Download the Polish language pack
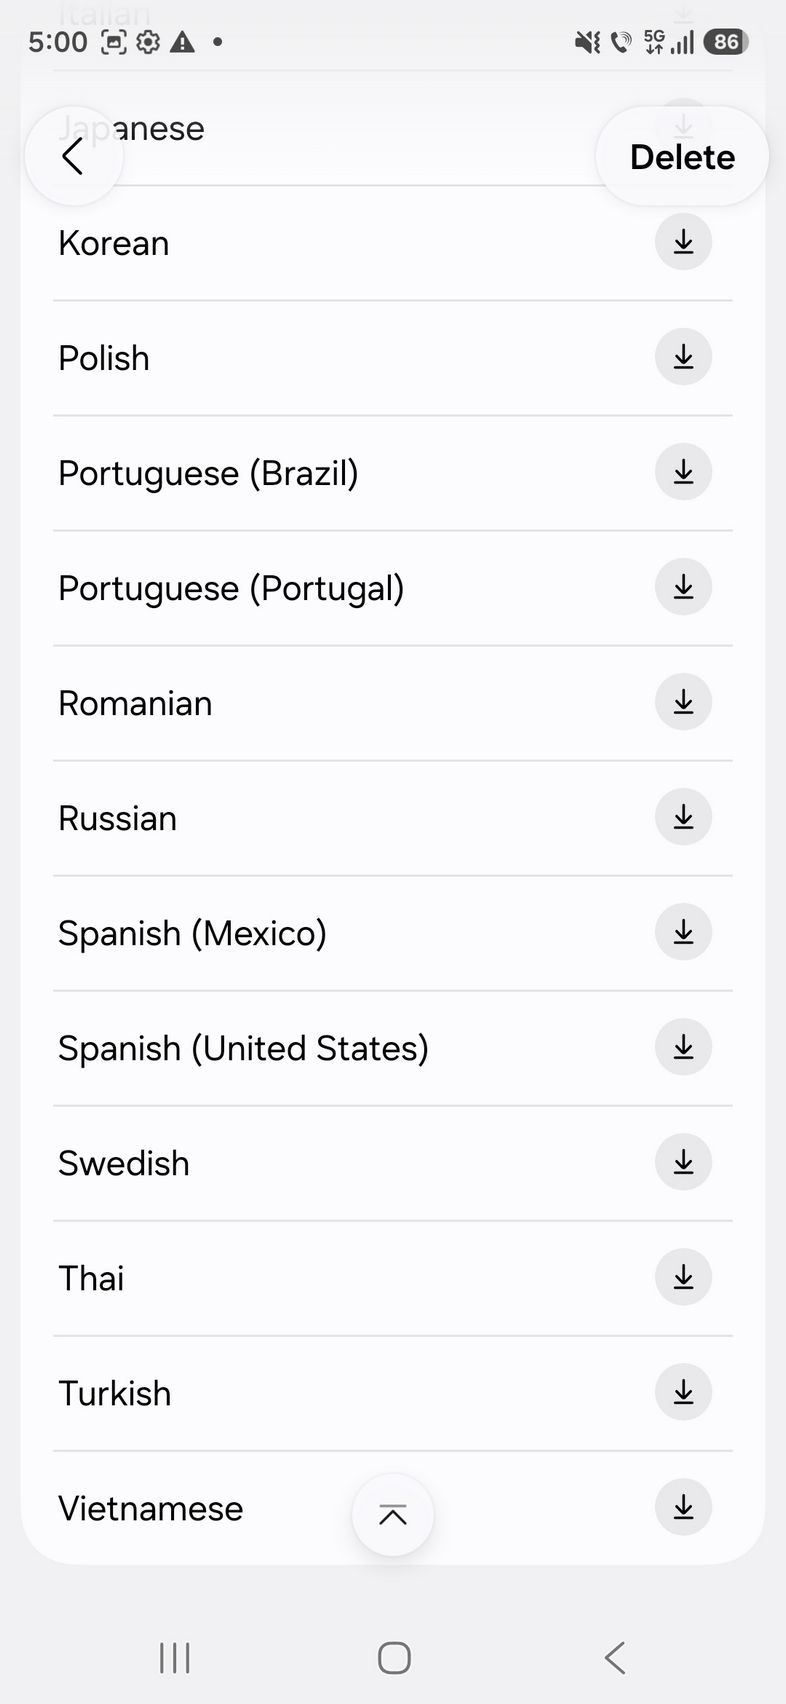Screen dimensions: 786x1704 pos(683,357)
